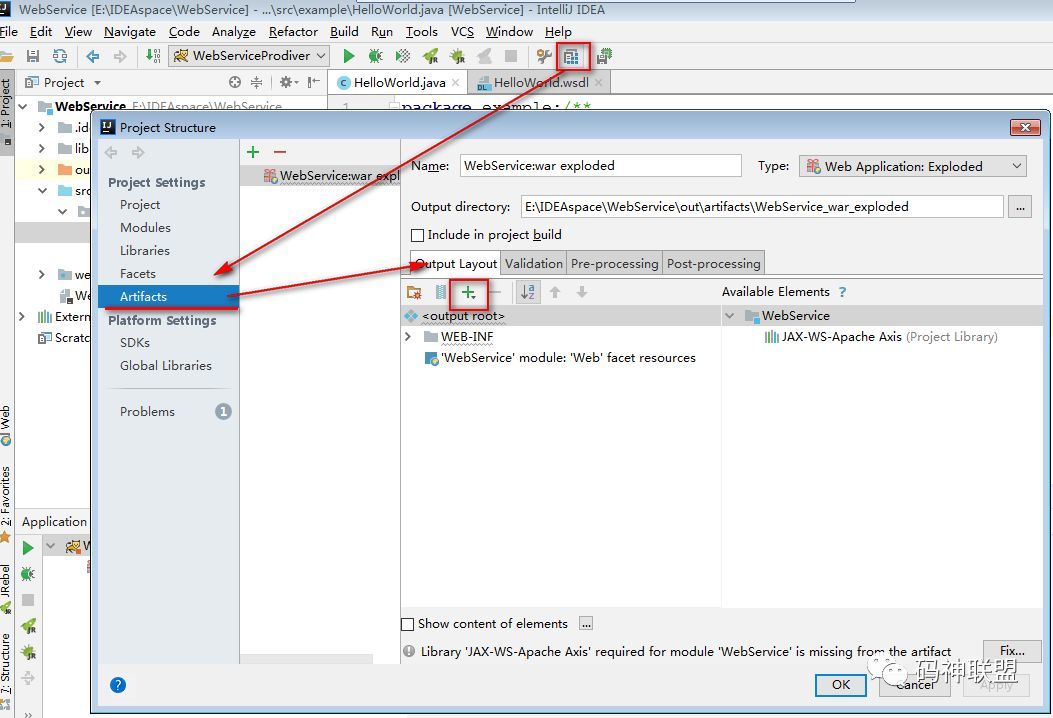
Task: Click the Fix... button
Action: (1012, 650)
